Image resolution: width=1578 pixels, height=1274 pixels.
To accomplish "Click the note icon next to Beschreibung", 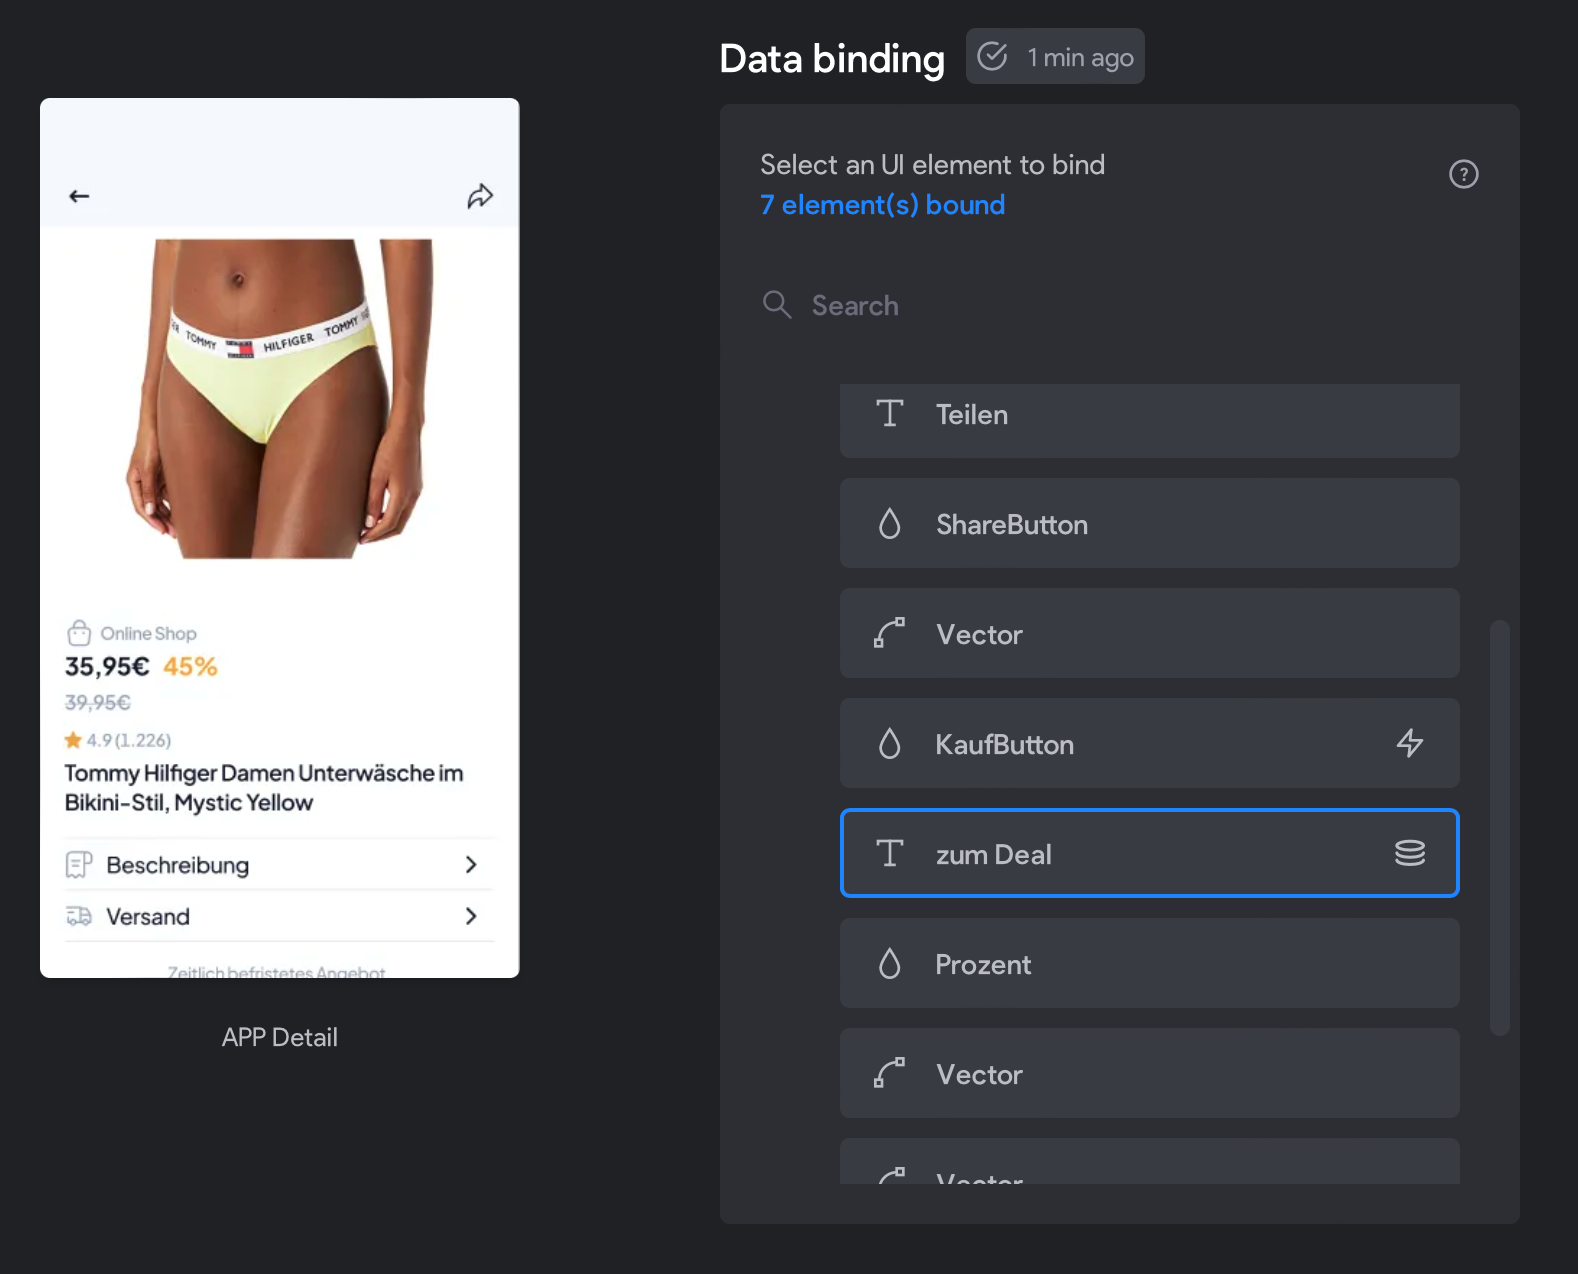I will pyautogui.click(x=79, y=864).
